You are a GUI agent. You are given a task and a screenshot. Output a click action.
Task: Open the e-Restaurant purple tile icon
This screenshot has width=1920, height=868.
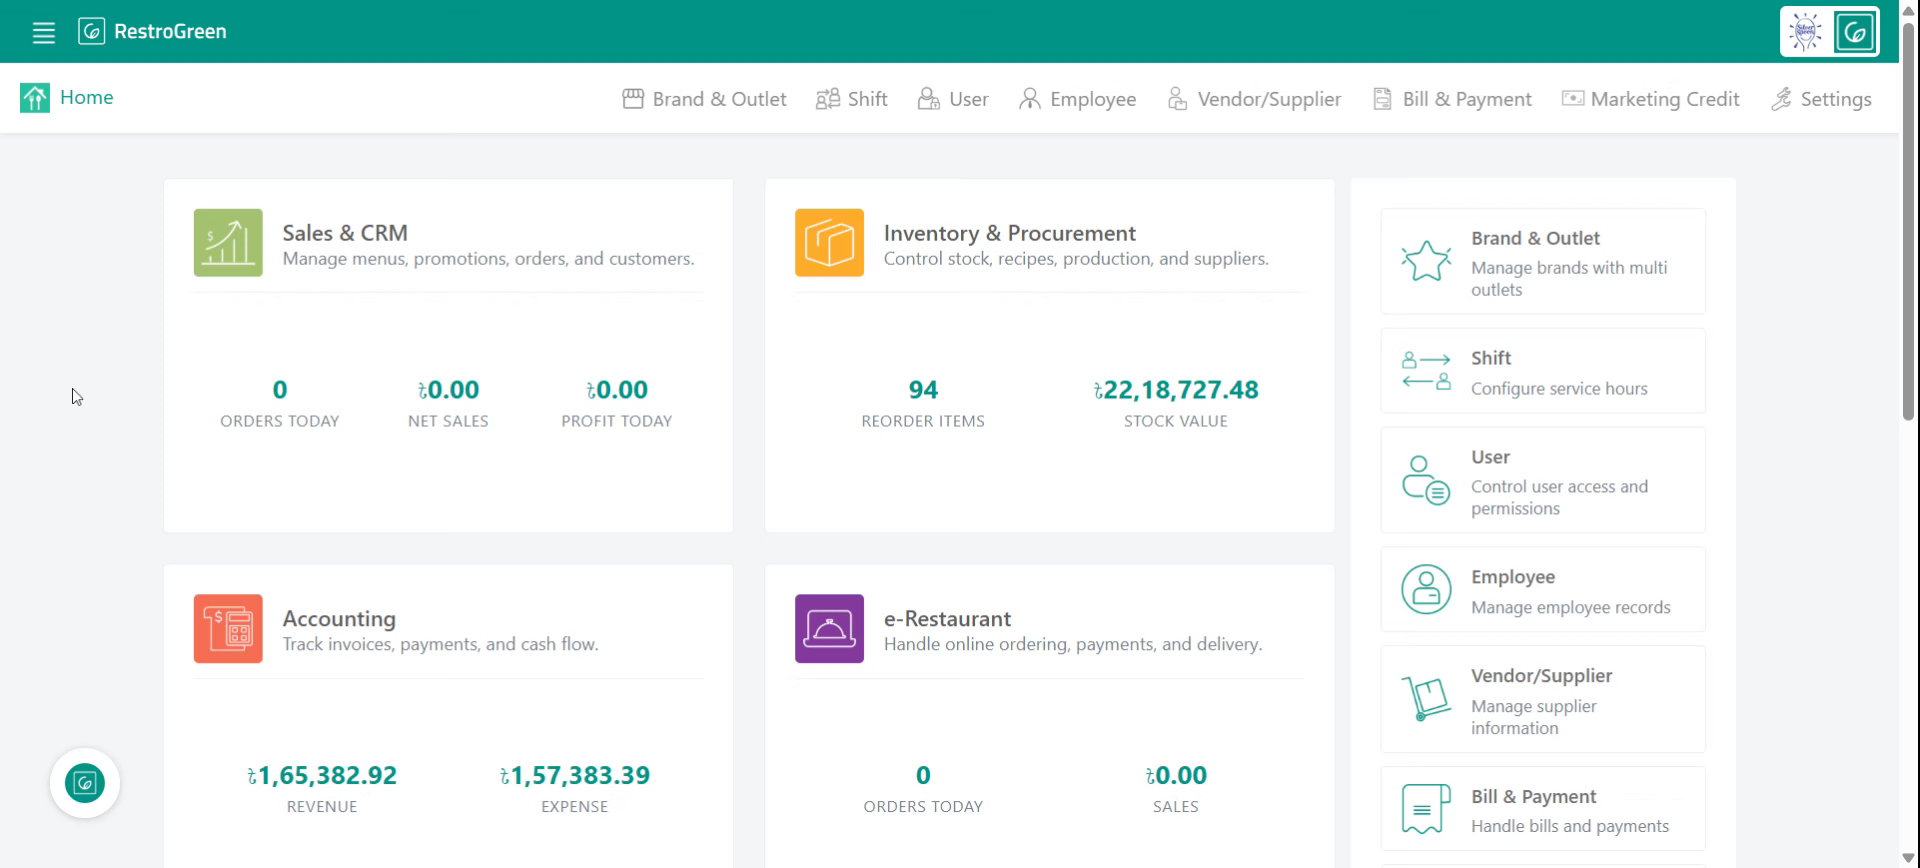(829, 629)
